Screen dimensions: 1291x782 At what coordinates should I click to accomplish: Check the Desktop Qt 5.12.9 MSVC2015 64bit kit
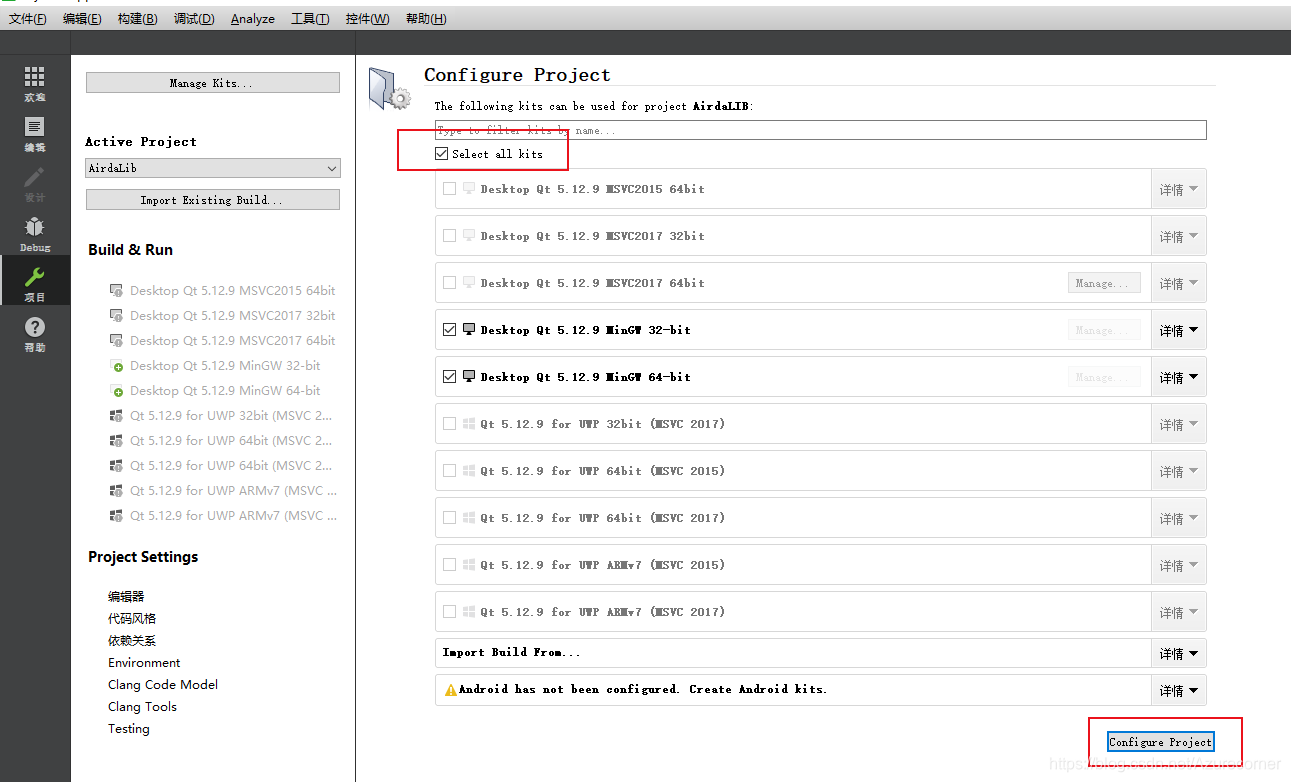pyautogui.click(x=449, y=188)
